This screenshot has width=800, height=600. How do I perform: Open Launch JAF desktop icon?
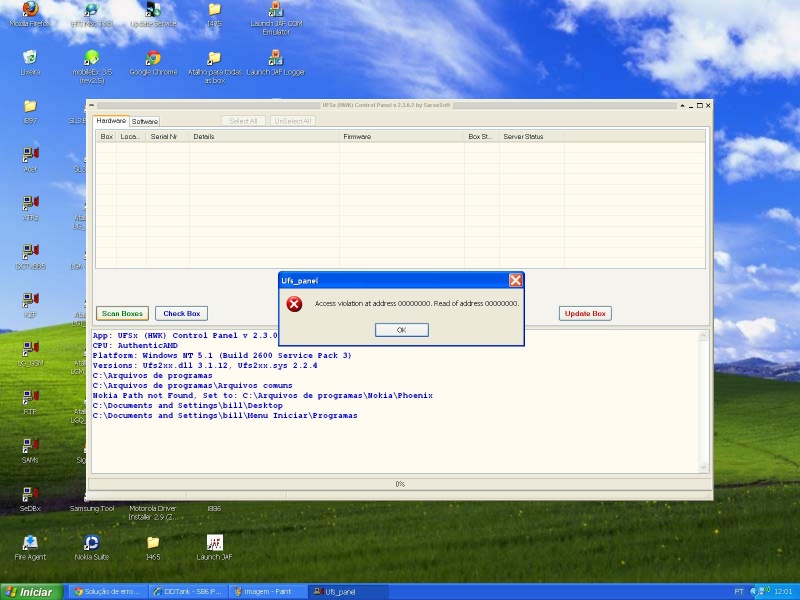click(214, 547)
